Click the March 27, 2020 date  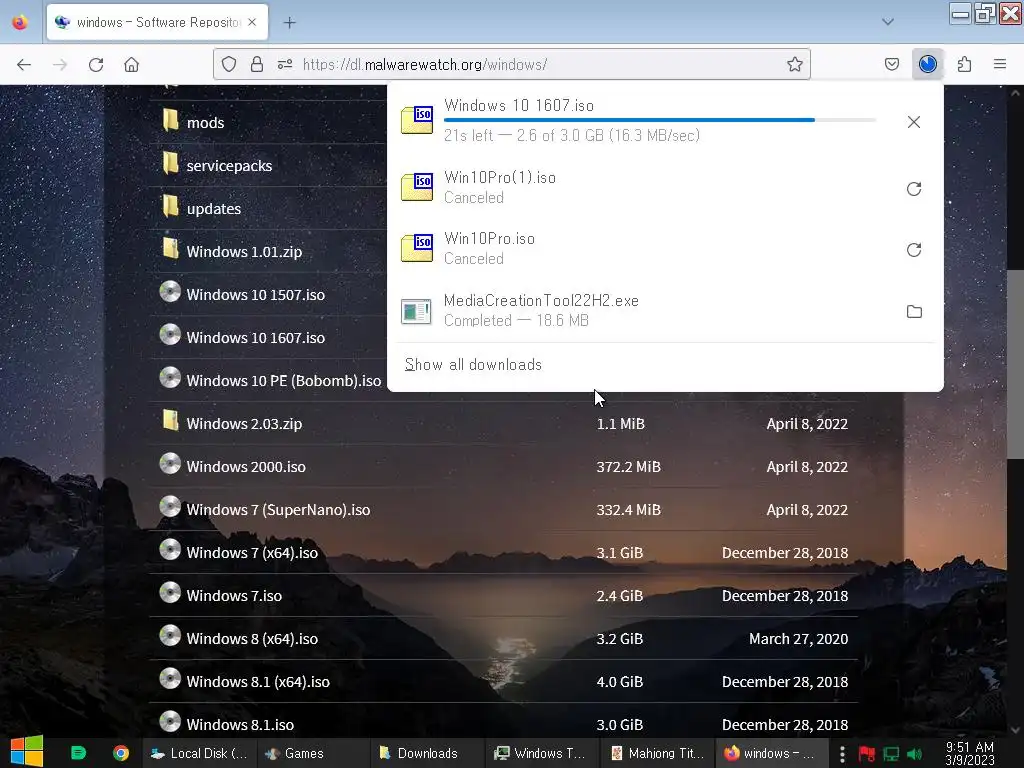coord(798,639)
